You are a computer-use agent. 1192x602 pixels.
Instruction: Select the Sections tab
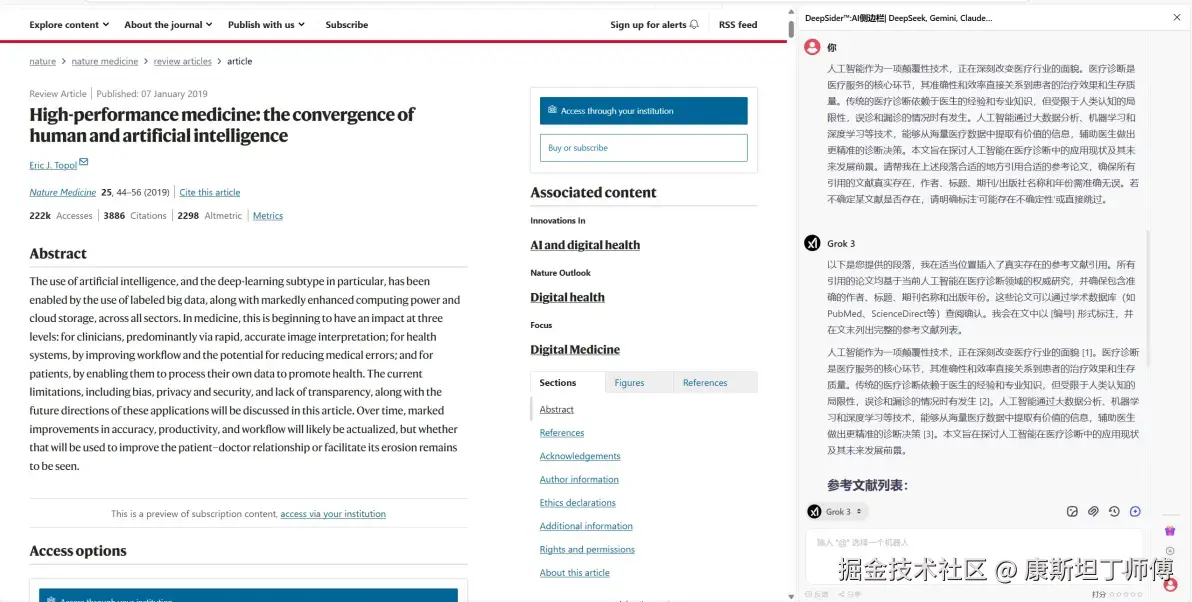(x=558, y=382)
